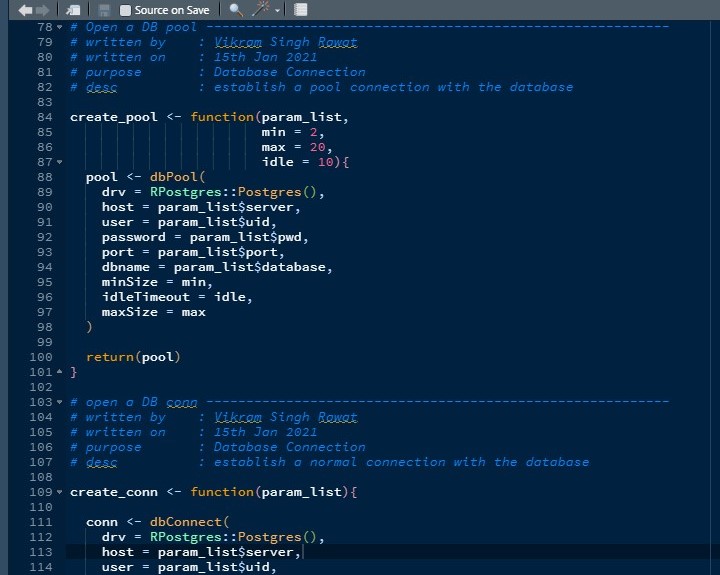This screenshot has height=575, width=720.
Task: Open the code tools dropdown arrow
Action: pos(277,10)
